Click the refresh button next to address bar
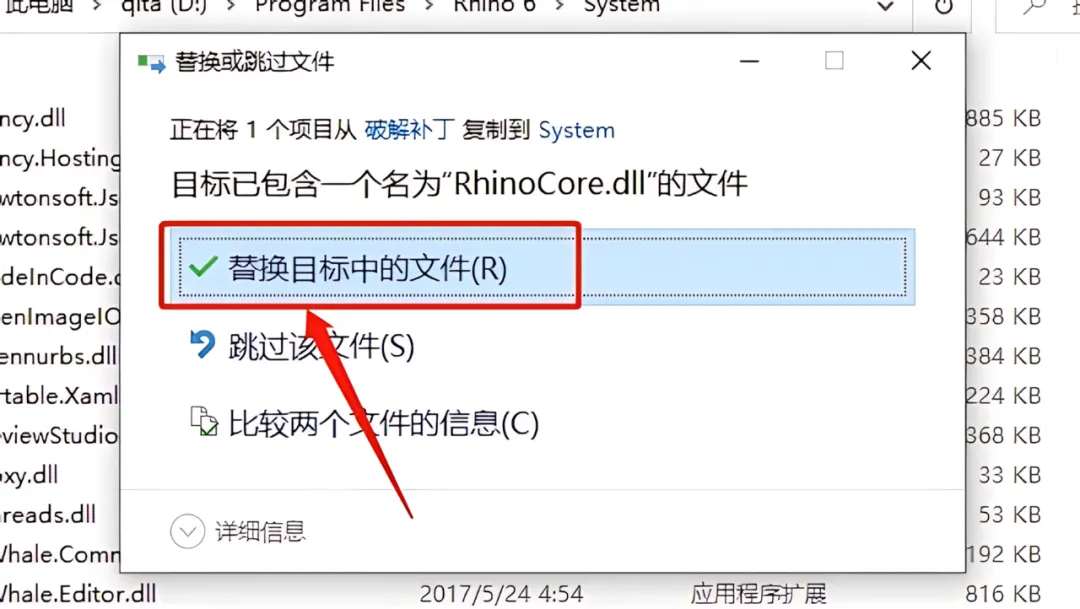 click(x=944, y=7)
